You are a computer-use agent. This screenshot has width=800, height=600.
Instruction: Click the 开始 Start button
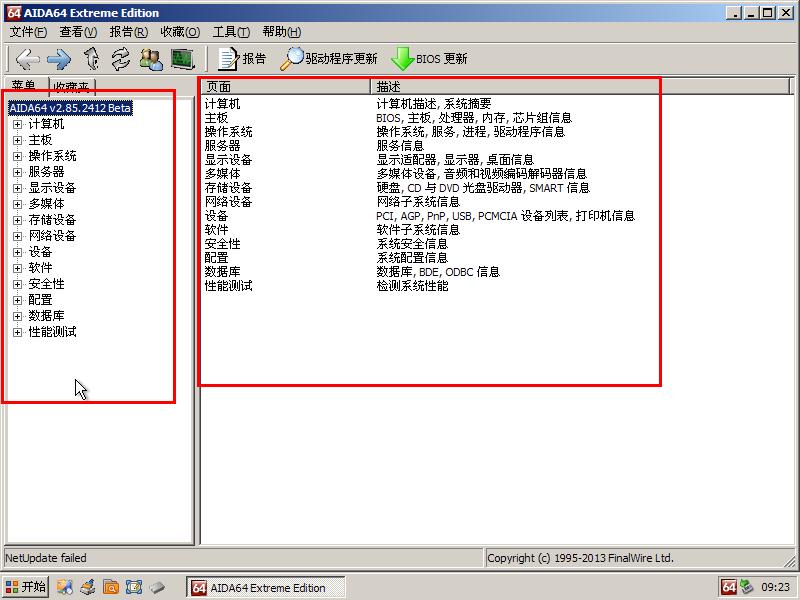26,587
